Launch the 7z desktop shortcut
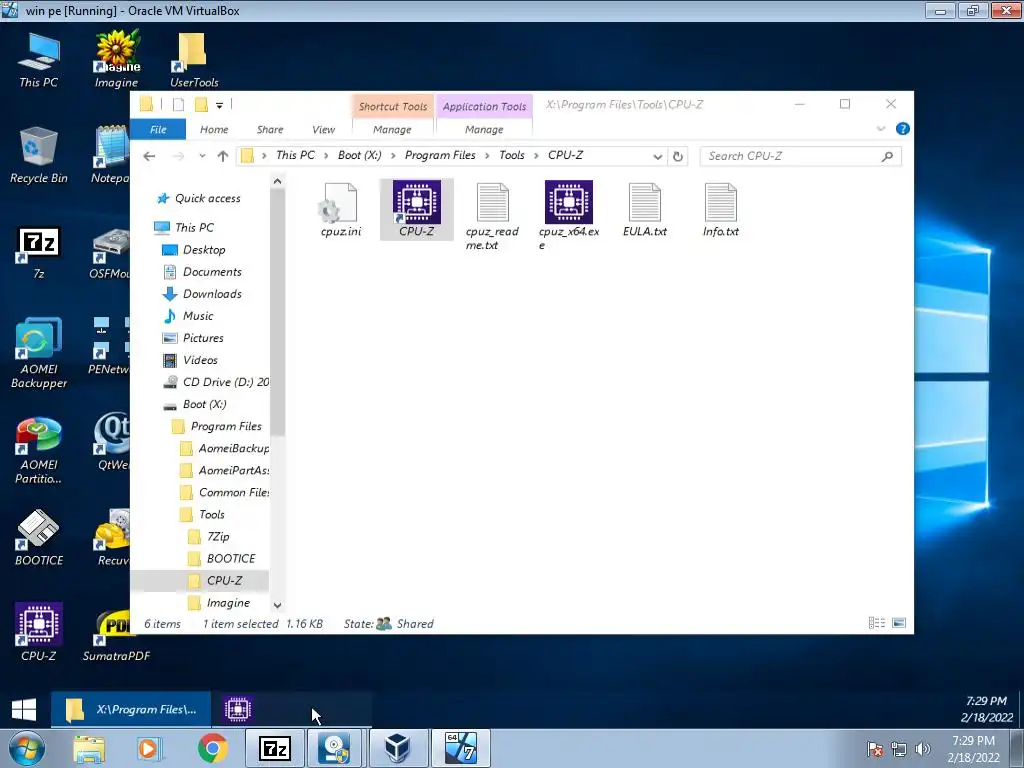Screen dimensions: 1024x768 [39, 252]
